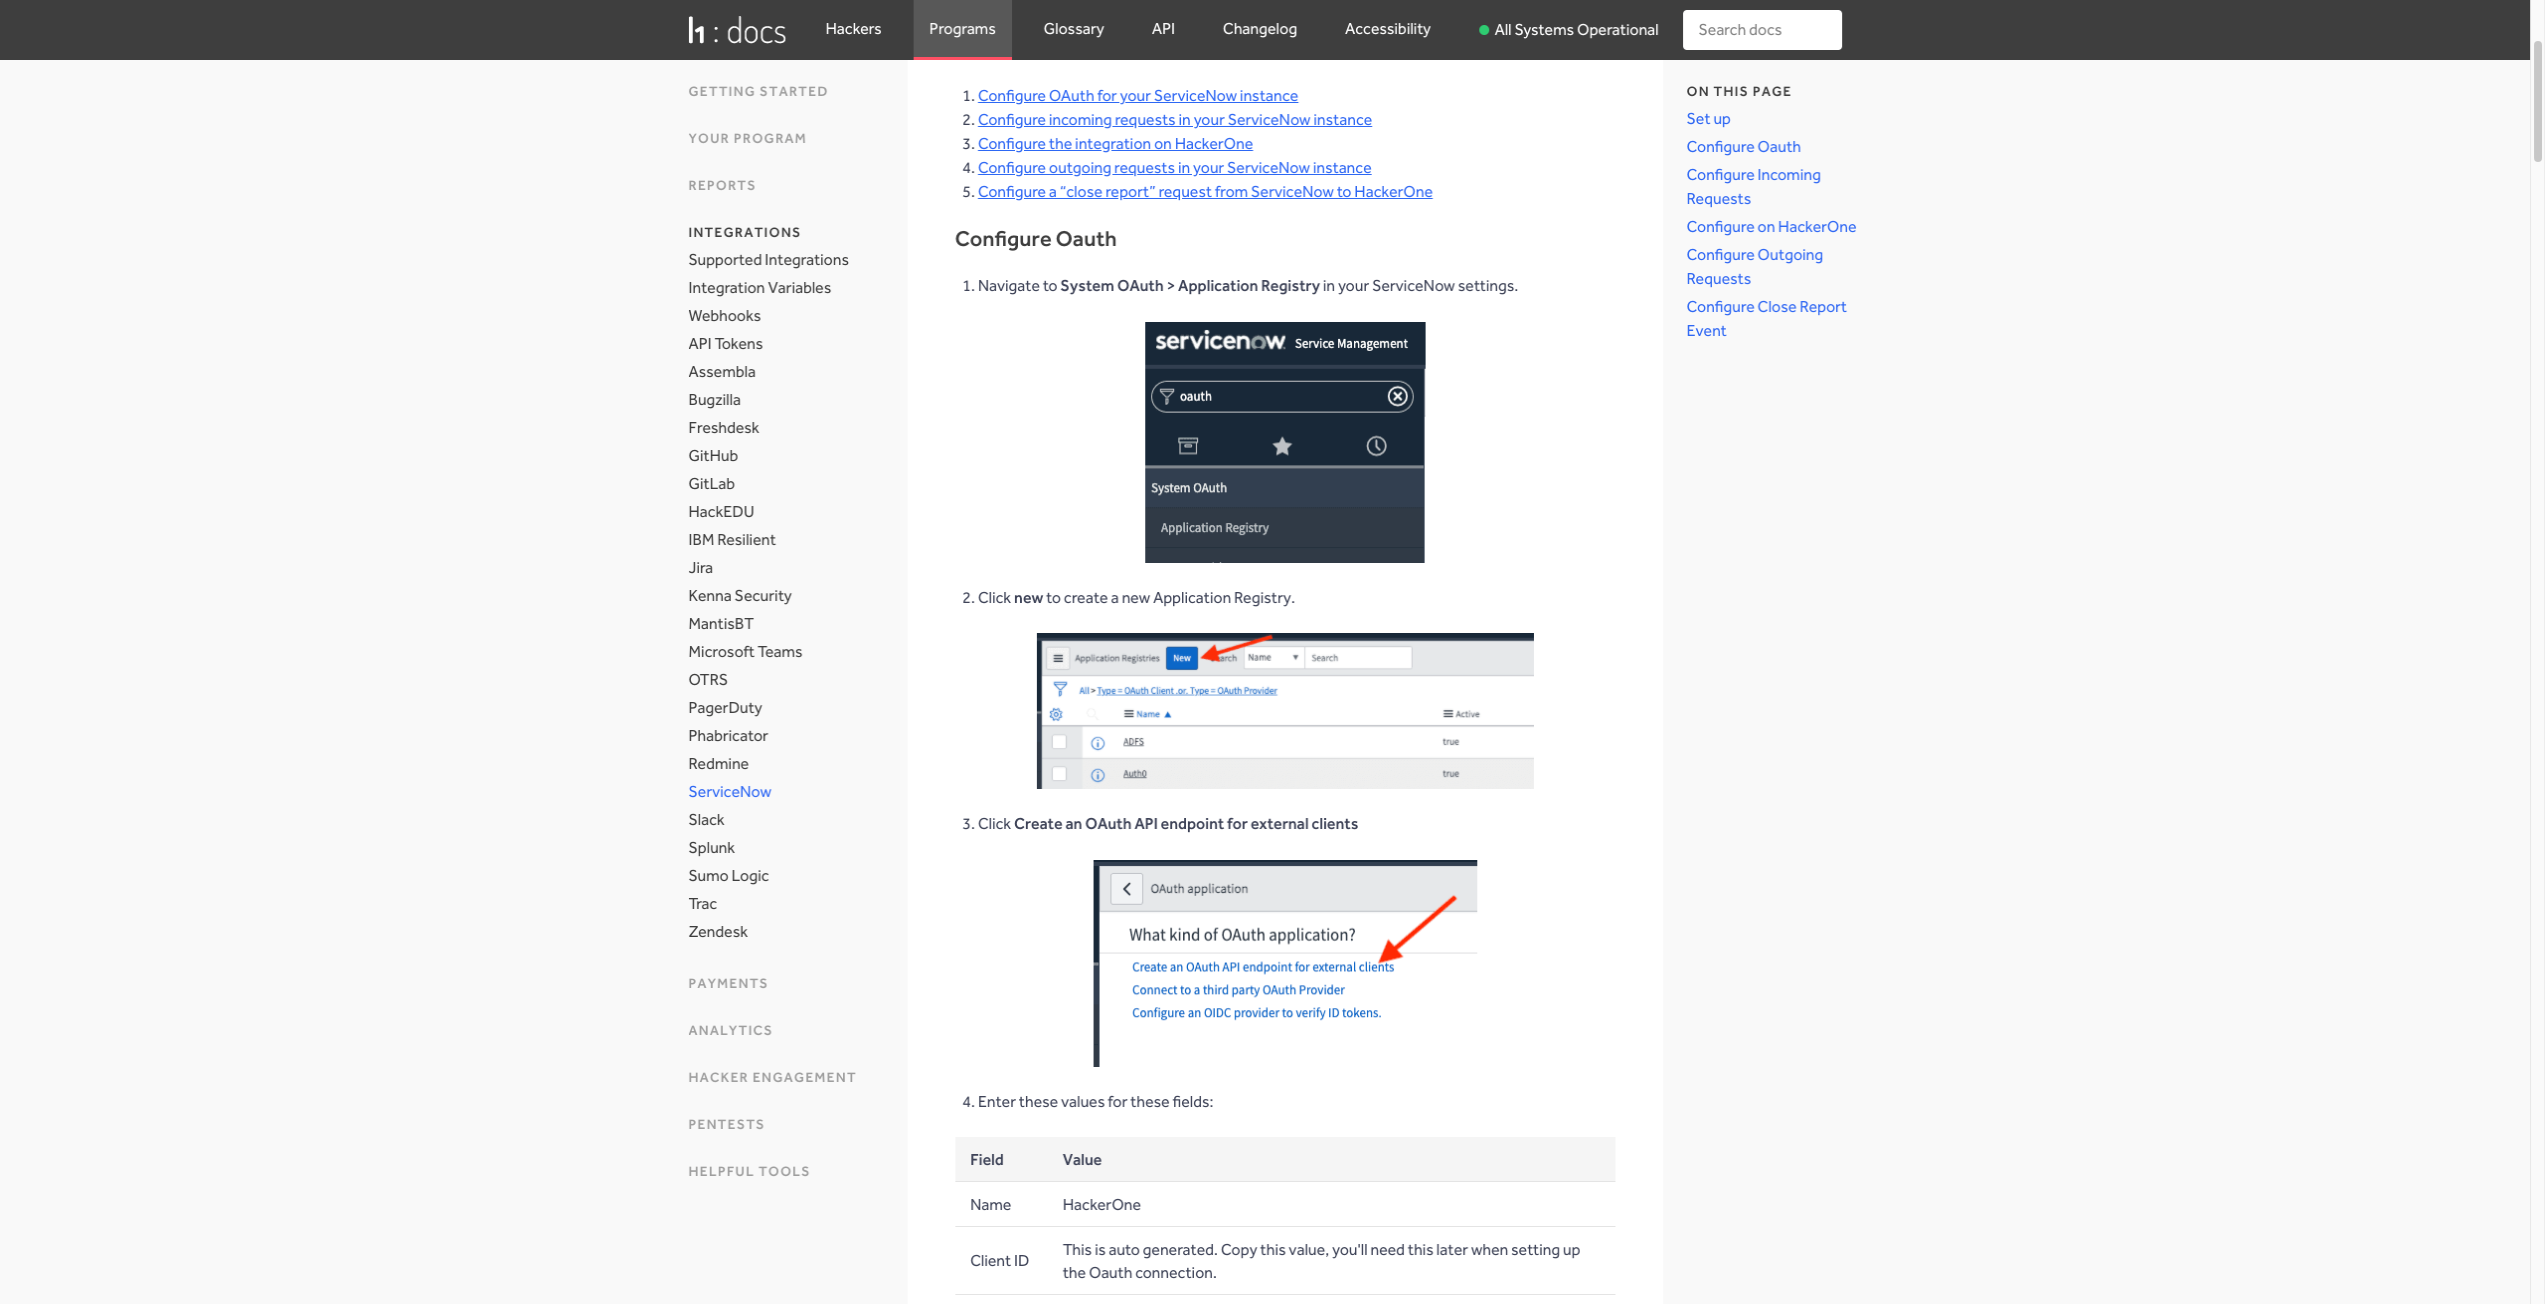Go to the Bugzilla integration
The height and width of the screenshot is (1304, 2545).
pos(714,400)
